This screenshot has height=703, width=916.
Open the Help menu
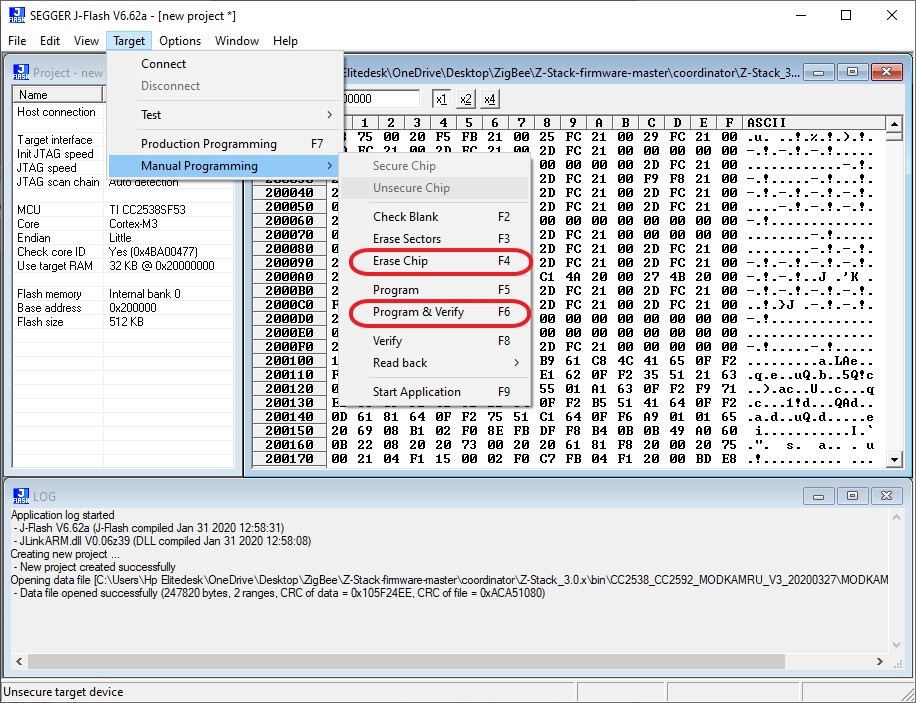point(285,41)
